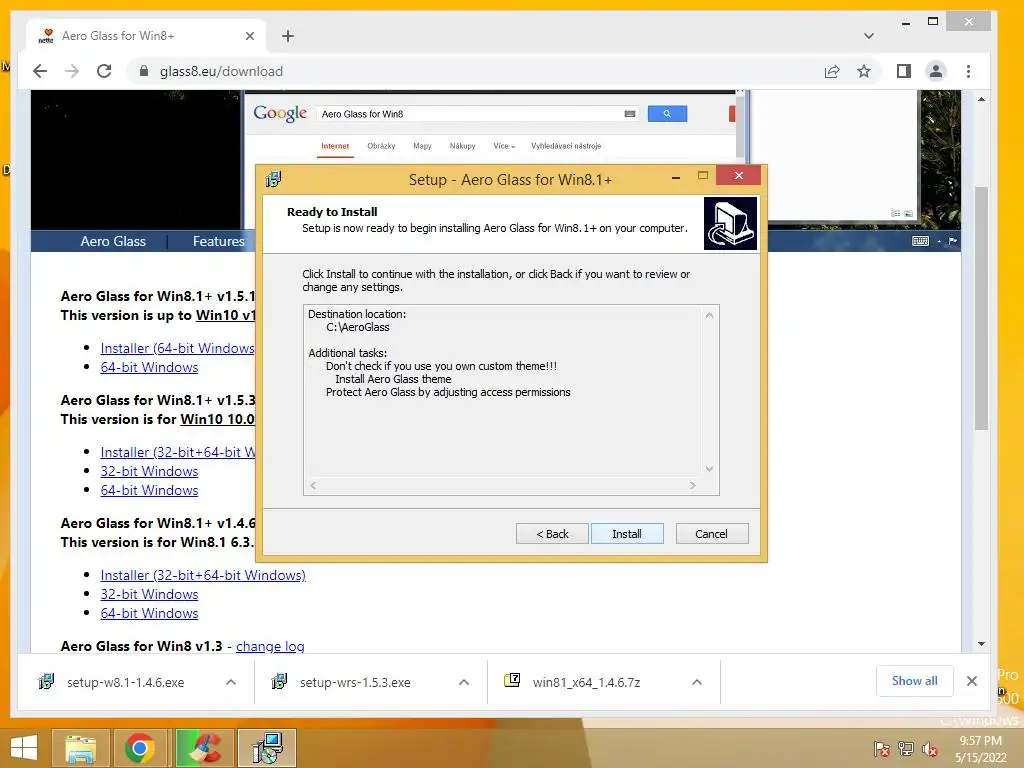Open the Chrome profile avatar
The image size is (1024, 768).
(x=936, y=71)
